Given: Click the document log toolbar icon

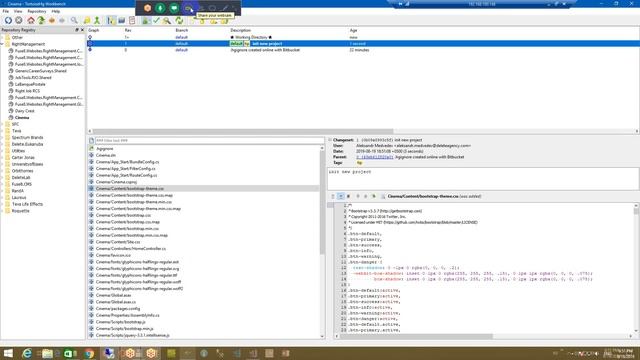Looking at the screenshot, I should pyautogui.click(x=132, y=20).
